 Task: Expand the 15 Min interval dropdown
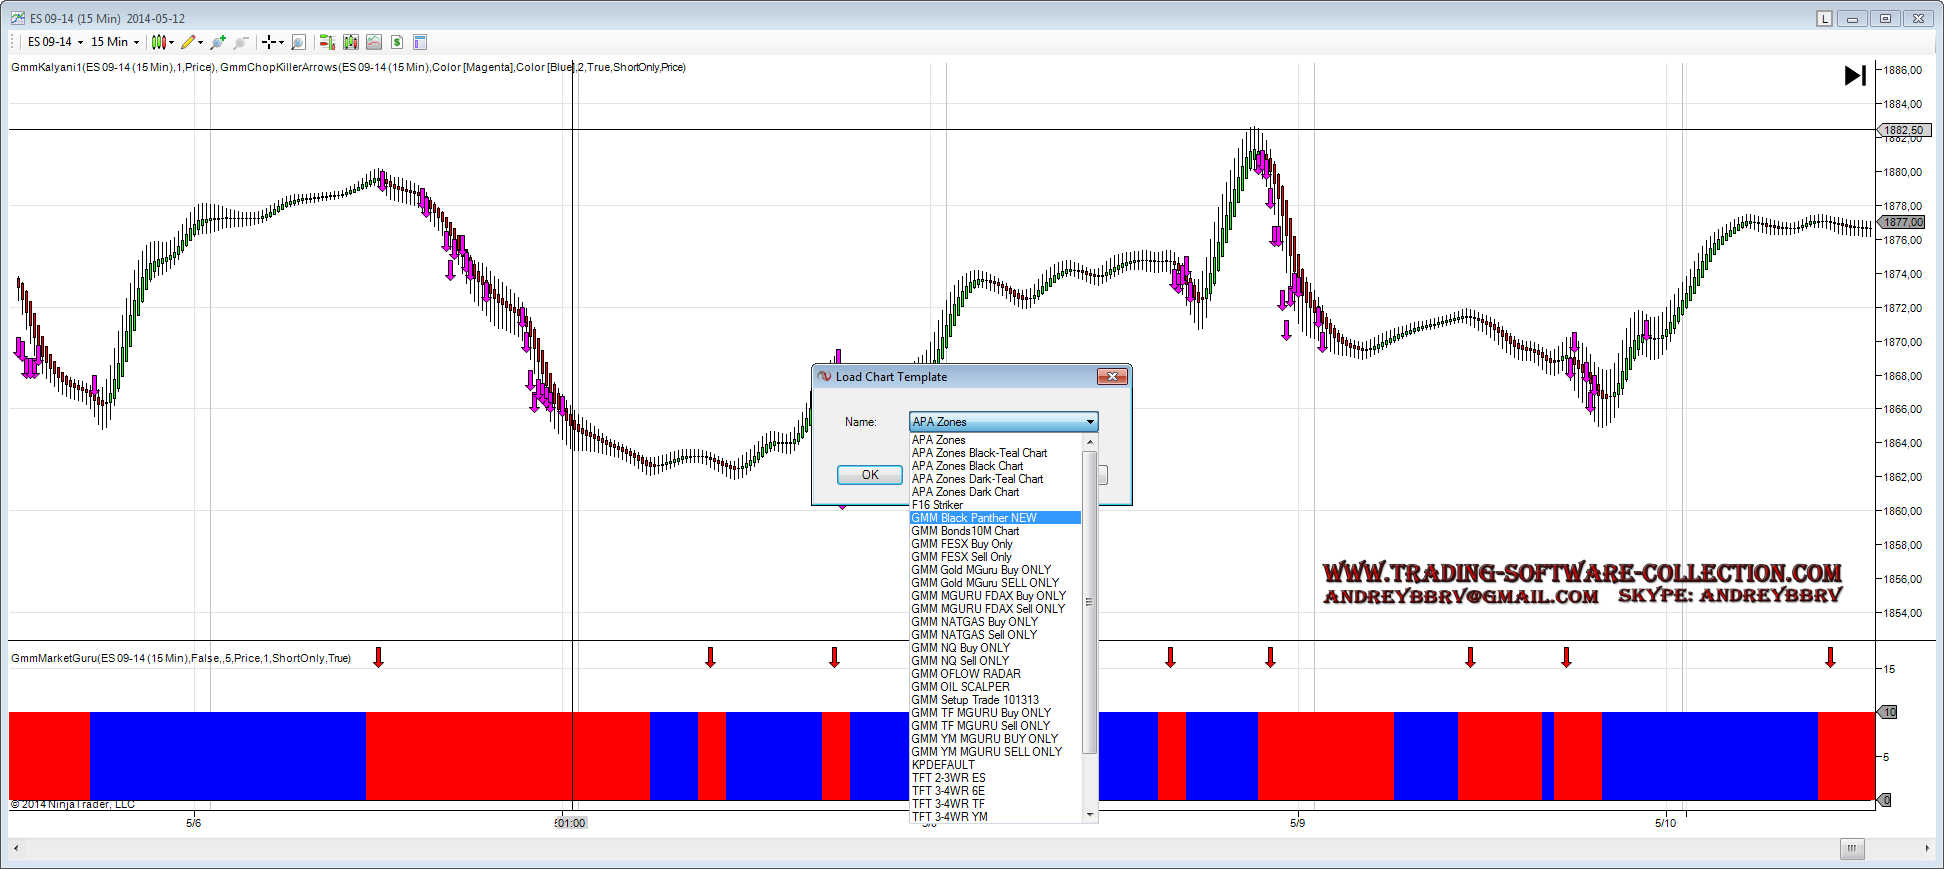tap(115, 42)
